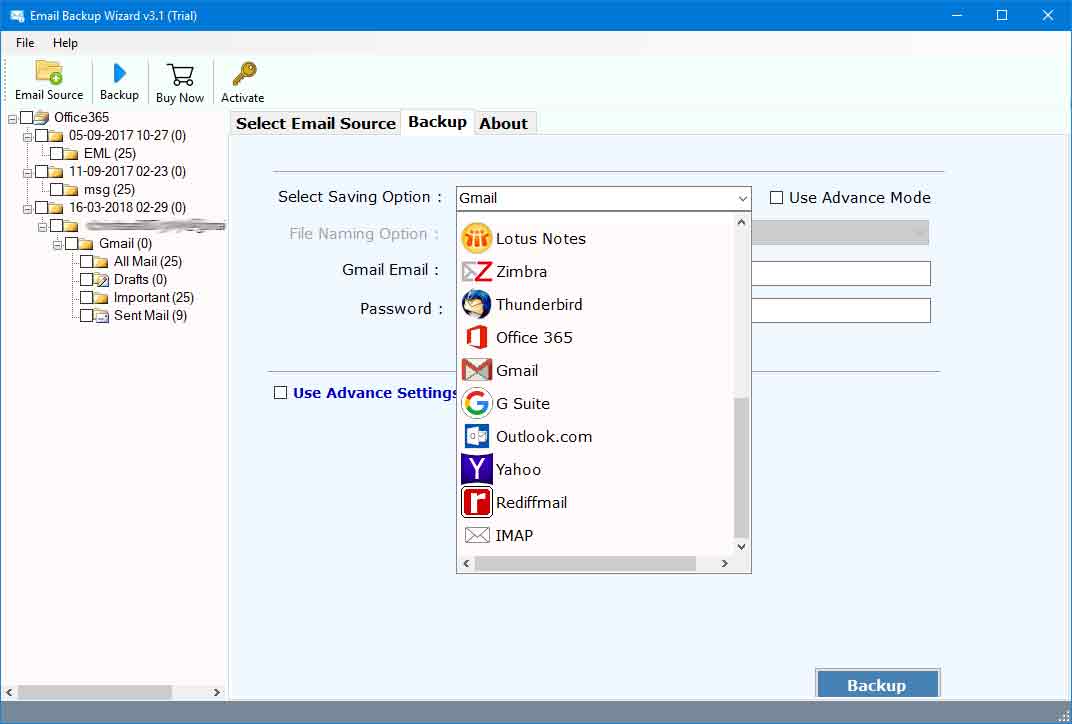Click folder tree scroll right arrow

click(x=217, y=693)
